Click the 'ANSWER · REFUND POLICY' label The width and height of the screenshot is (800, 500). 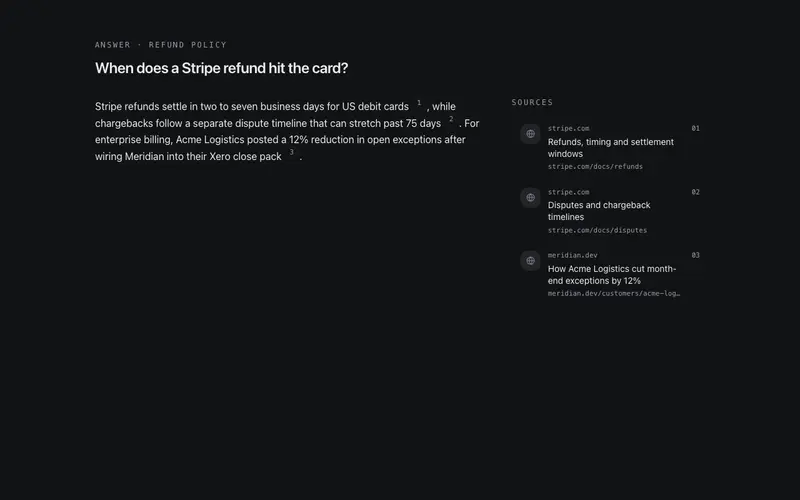tap(161, 45)
